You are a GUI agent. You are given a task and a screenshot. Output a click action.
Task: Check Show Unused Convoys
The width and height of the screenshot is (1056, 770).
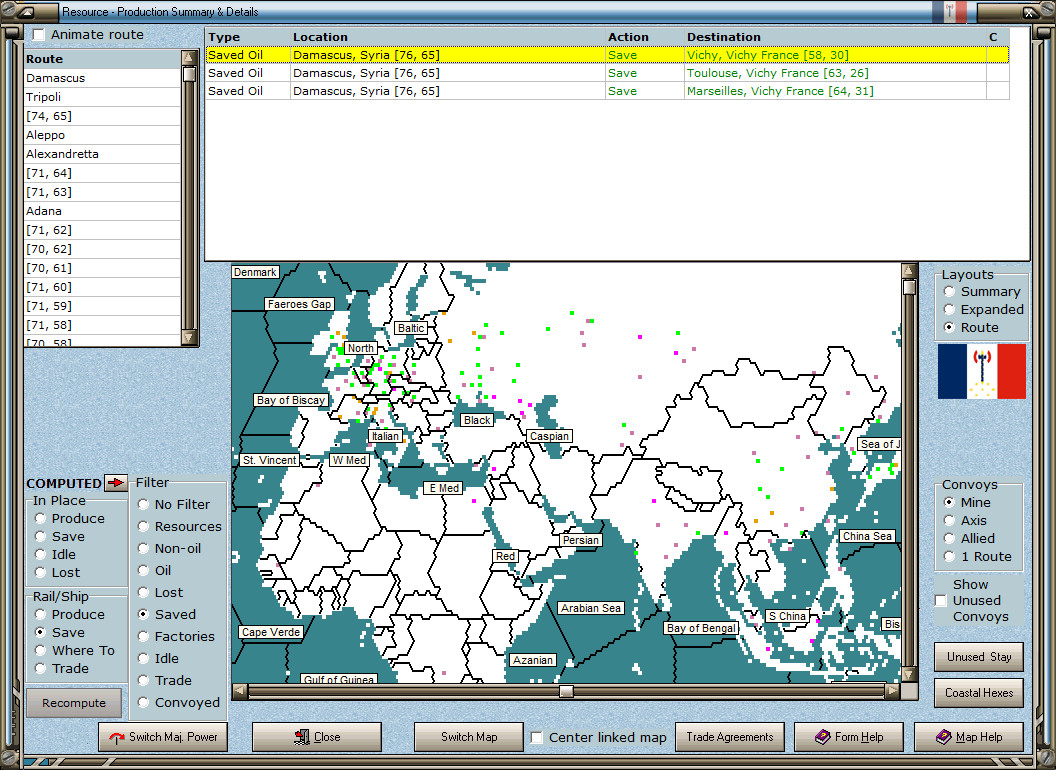[941, 600]
